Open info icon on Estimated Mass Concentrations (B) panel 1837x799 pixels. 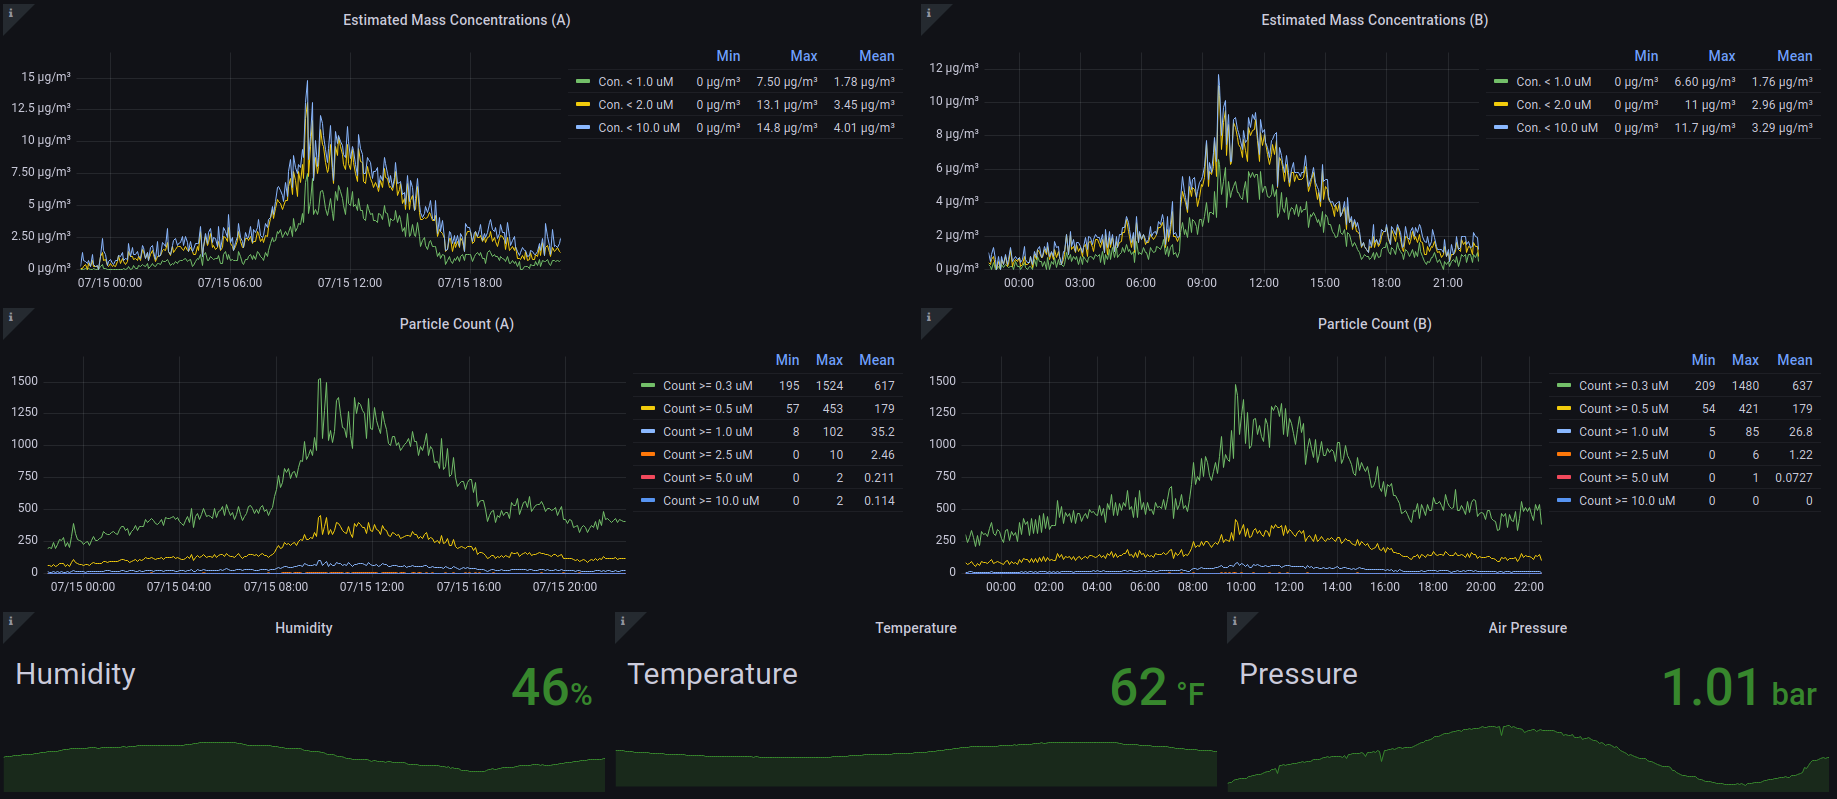point(929,13)
